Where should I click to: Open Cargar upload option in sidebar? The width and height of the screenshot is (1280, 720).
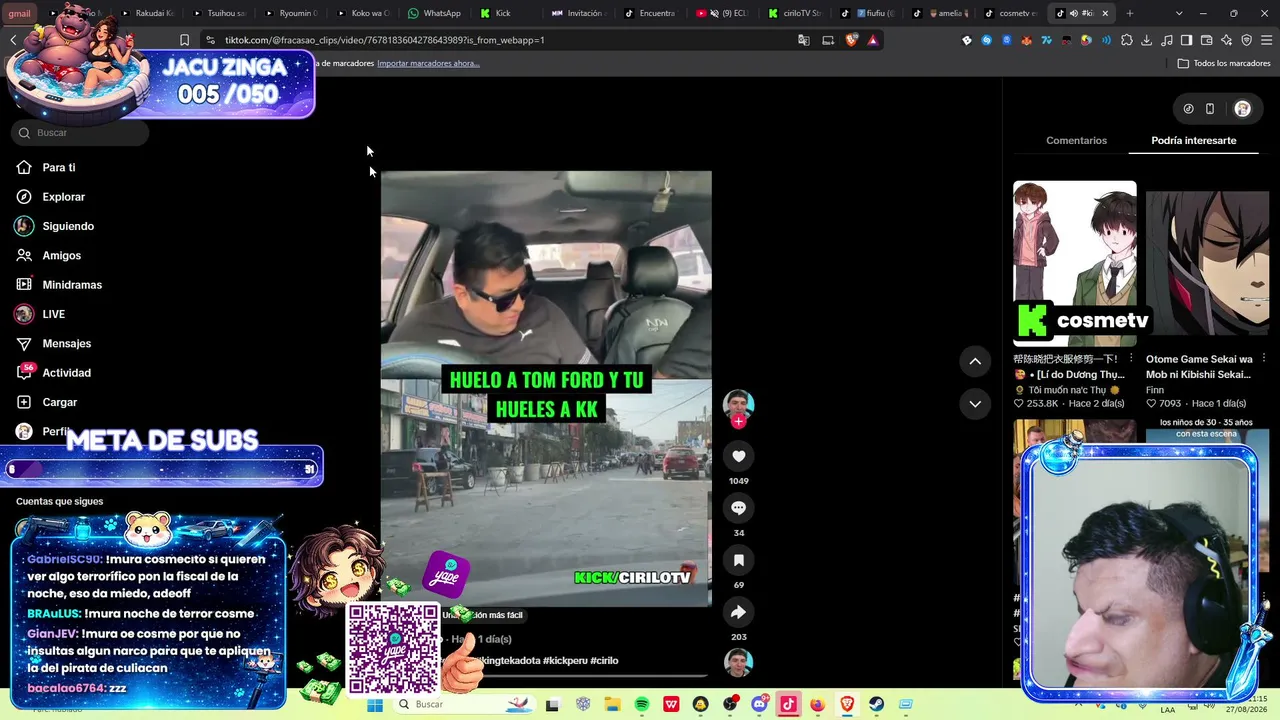pyautogui.click(x=59, y=402)
